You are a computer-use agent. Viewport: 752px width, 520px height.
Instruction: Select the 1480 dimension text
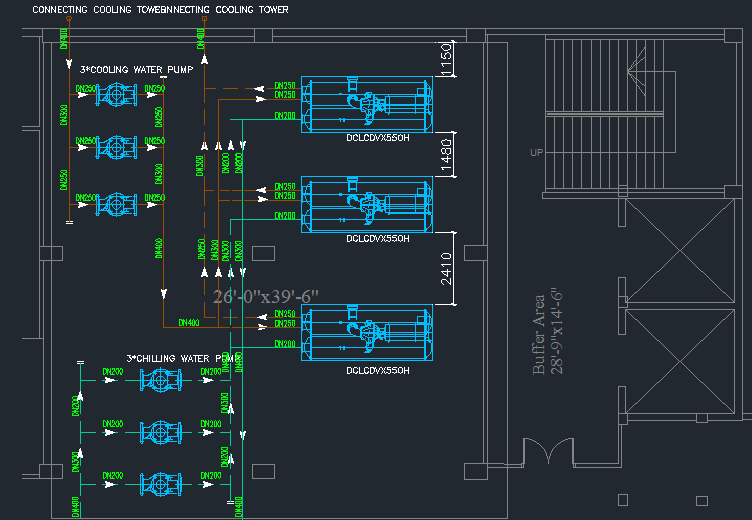coord(447,156)
